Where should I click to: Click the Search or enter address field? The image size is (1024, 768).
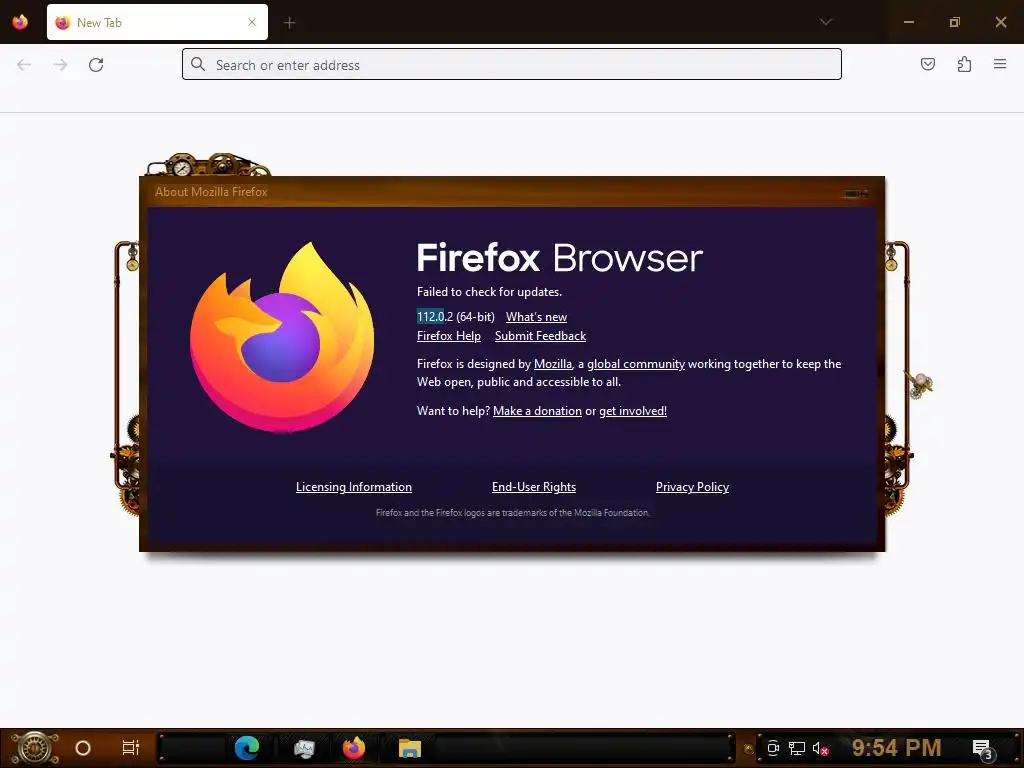click(x=511, y=64)
